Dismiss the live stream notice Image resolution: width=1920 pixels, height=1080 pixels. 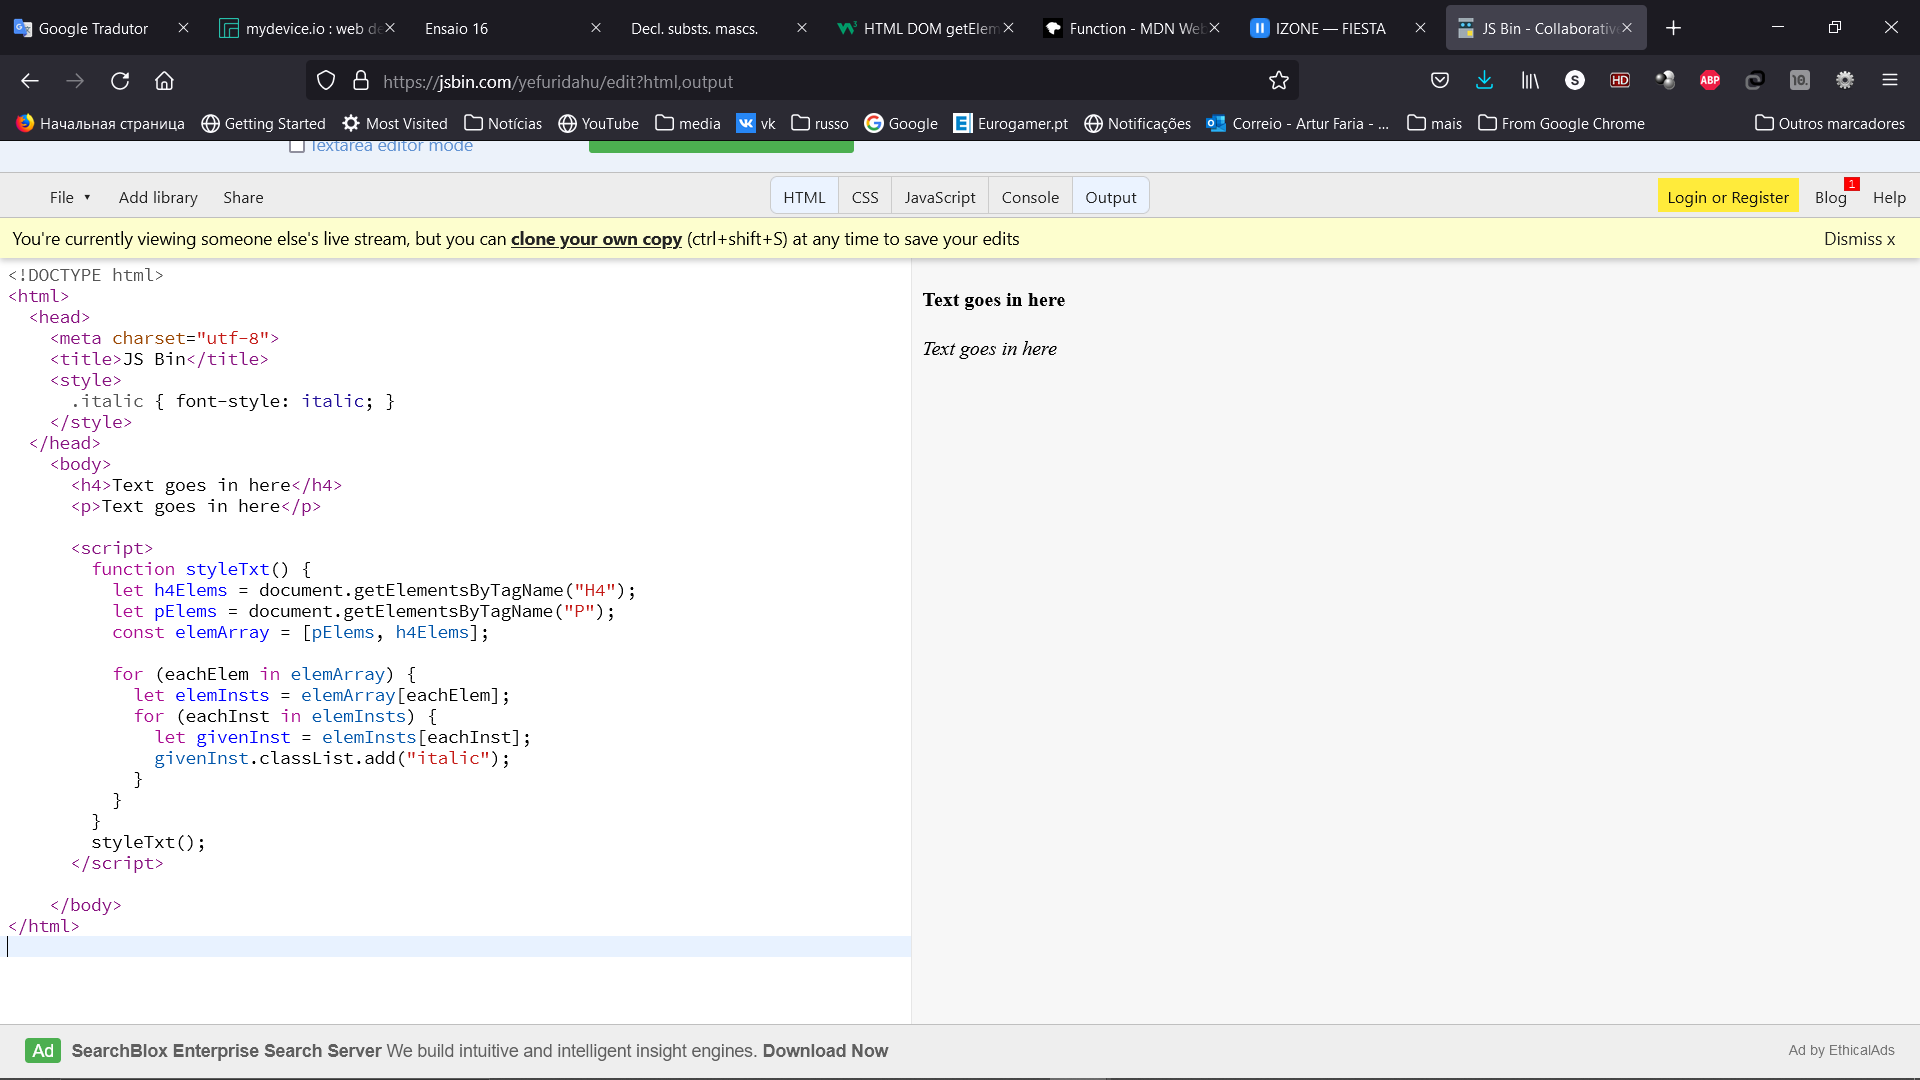[x=1859, y=239]
